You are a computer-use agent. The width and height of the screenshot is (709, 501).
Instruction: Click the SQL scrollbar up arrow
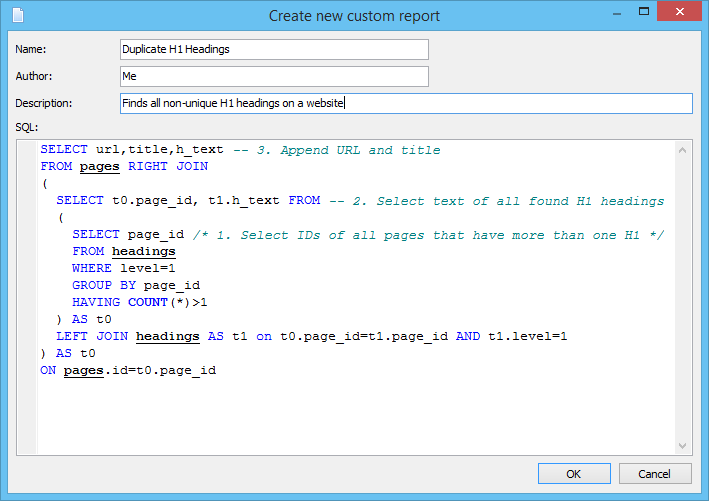click(x=683, y=151)
